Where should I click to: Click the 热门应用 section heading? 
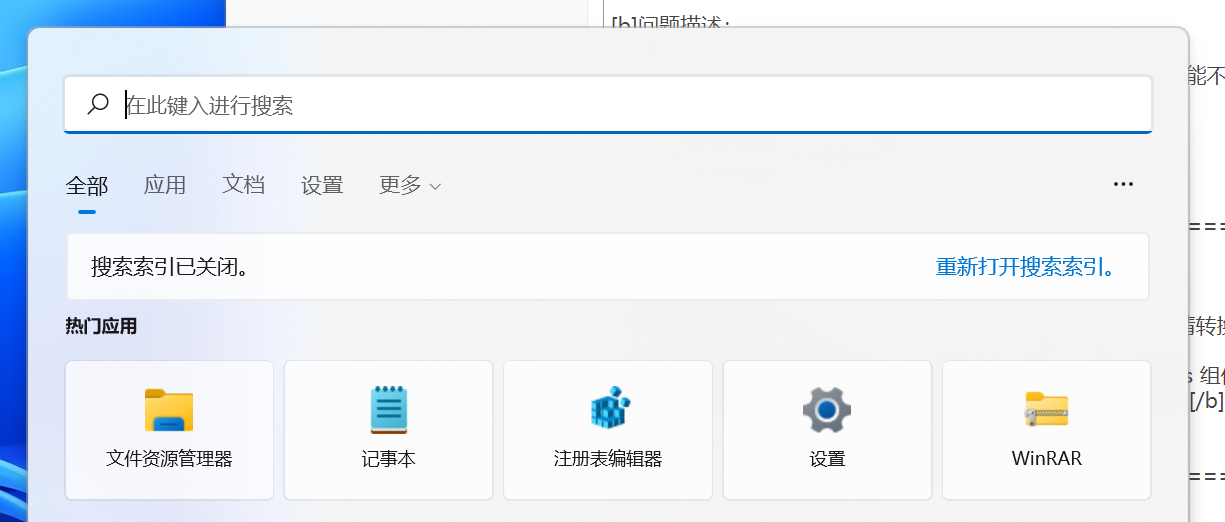pos(101,326)
